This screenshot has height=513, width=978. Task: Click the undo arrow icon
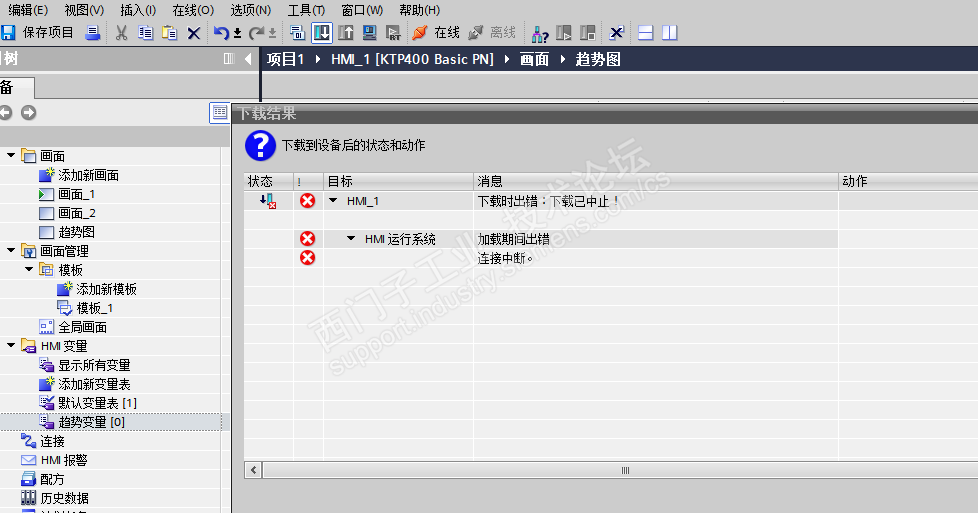221,32
